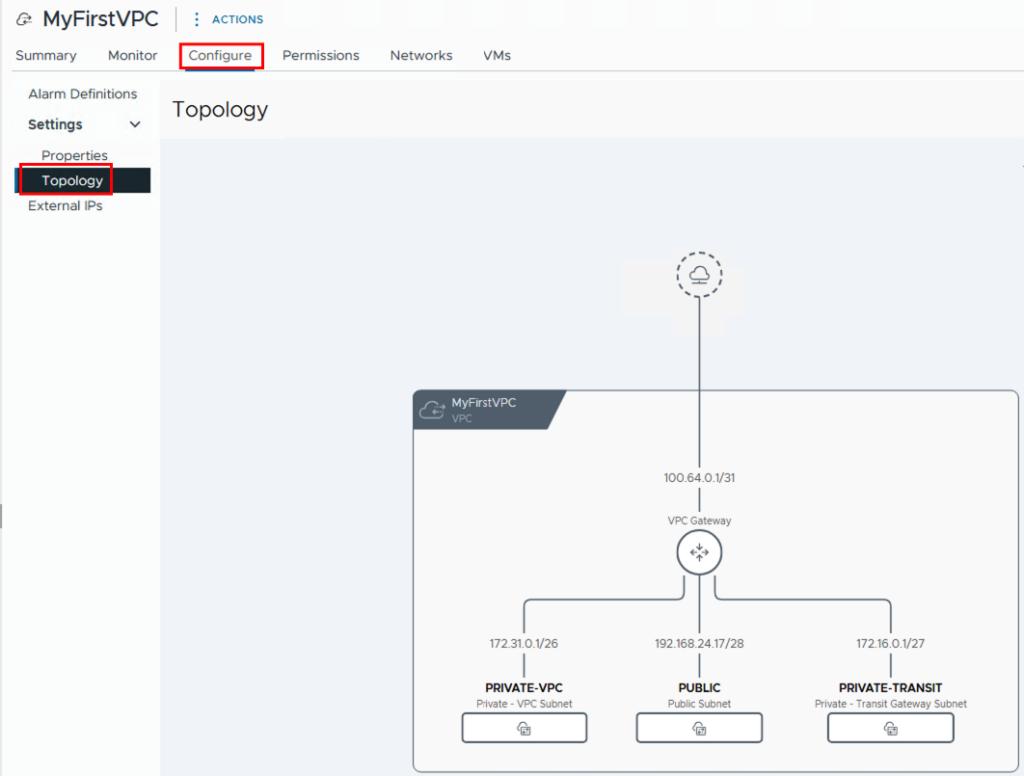Screen dimensions: 1024x776
Task: Collapse the Settings section chevron
Action: coord(135,125)
